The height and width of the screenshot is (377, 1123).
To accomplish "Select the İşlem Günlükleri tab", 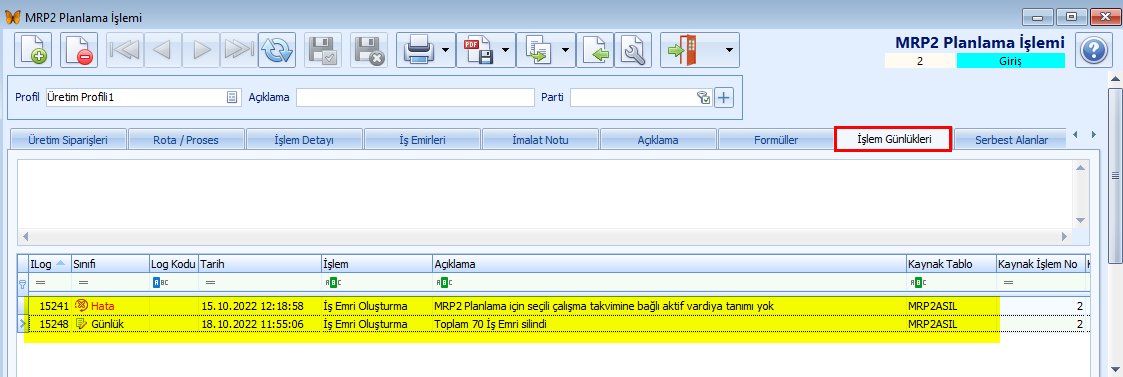I will (894, 139).
